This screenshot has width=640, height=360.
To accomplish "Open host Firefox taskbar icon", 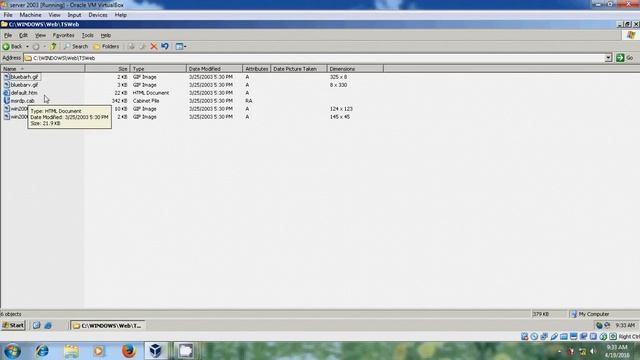I will coord(129,351).
